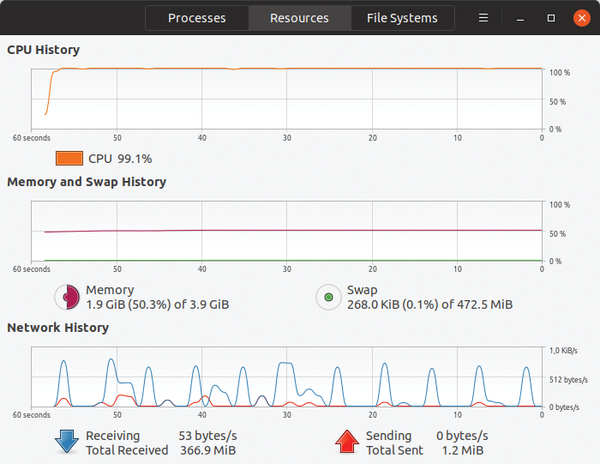600x464 pixels.
Task: Open the File Systems tab
Action: pos(402,18)
